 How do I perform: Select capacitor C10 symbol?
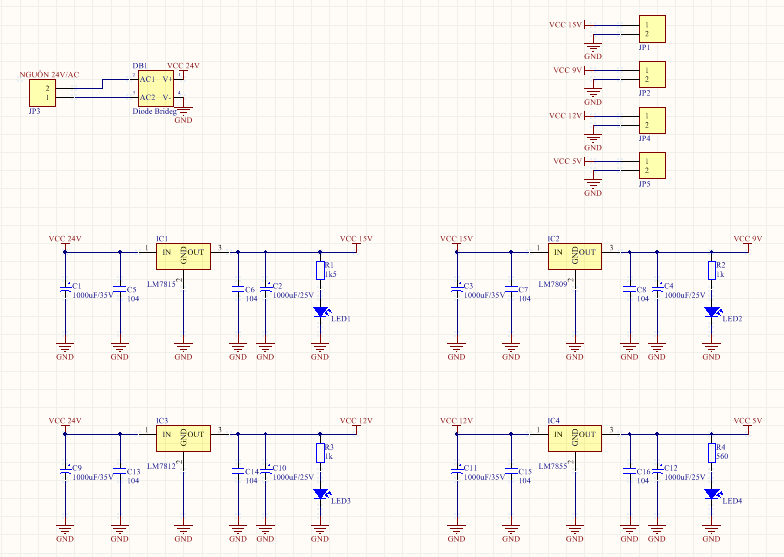click(x=266, y=470)
